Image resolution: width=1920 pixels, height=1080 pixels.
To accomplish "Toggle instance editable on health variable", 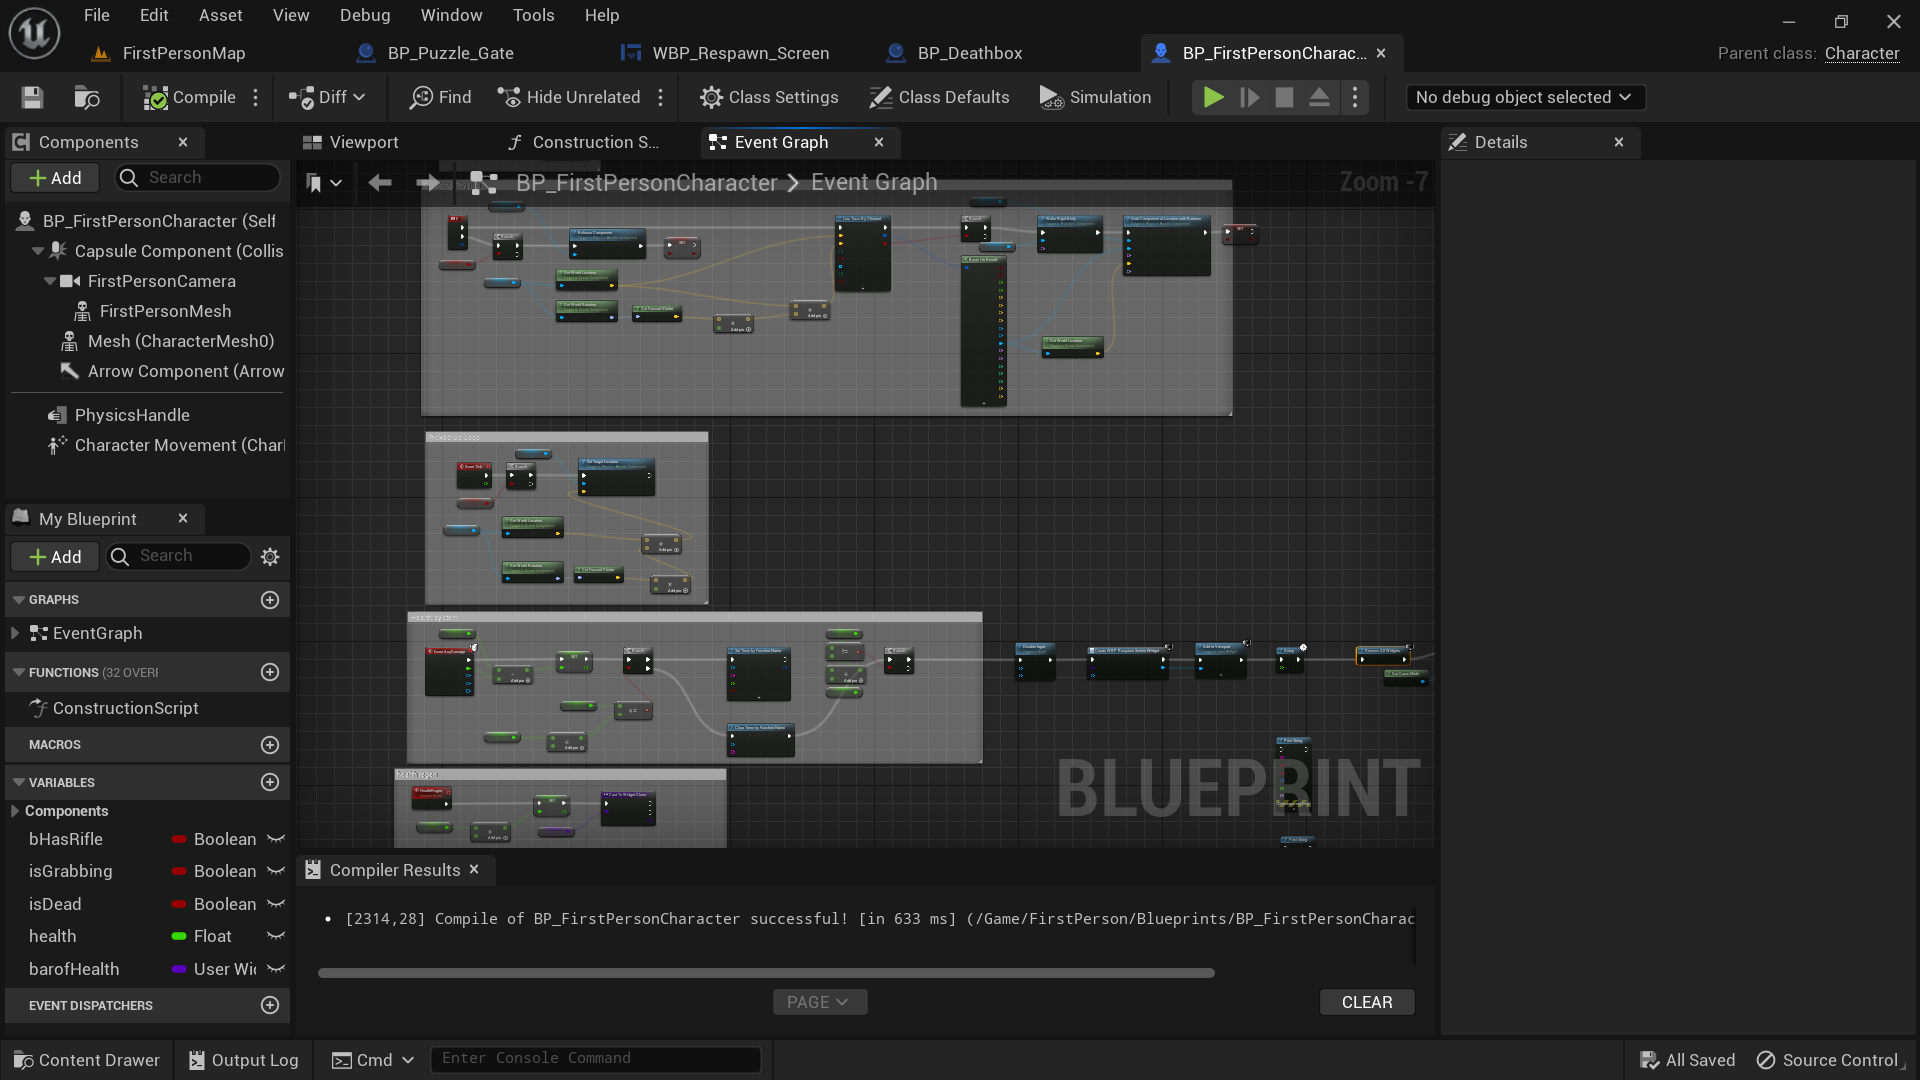I will coord(276,936).
